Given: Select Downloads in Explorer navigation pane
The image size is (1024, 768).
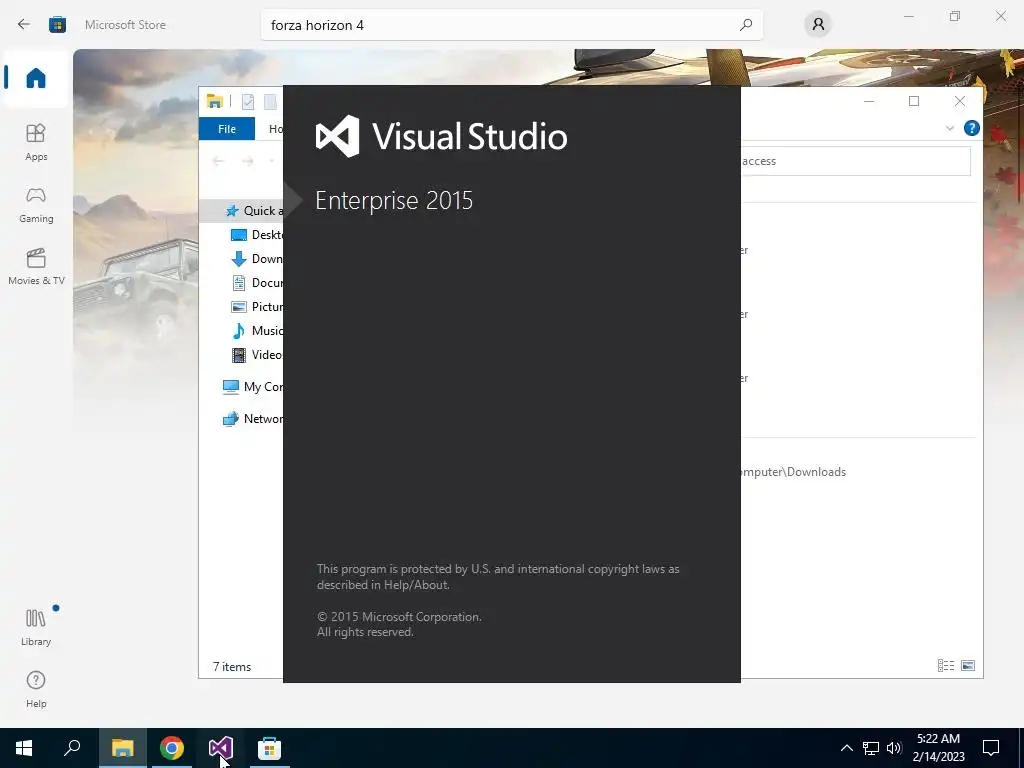Looking at the screenshot, I should (257, 259).
